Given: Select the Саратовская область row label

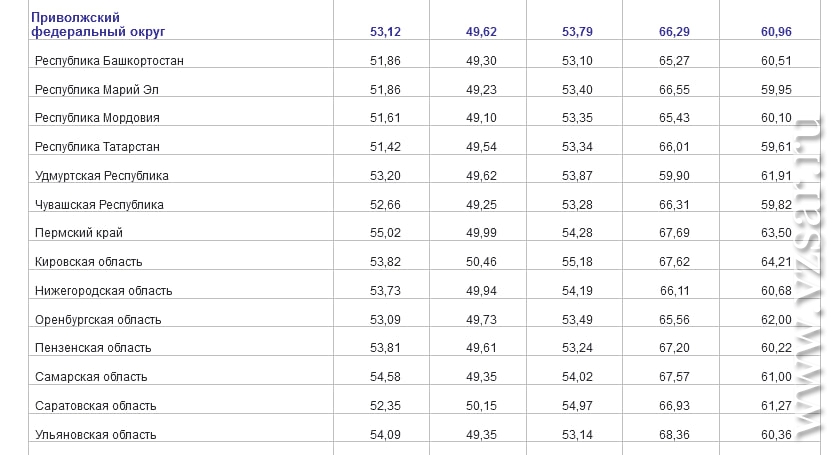Looking at the screenshot, I should coord(96,406).
